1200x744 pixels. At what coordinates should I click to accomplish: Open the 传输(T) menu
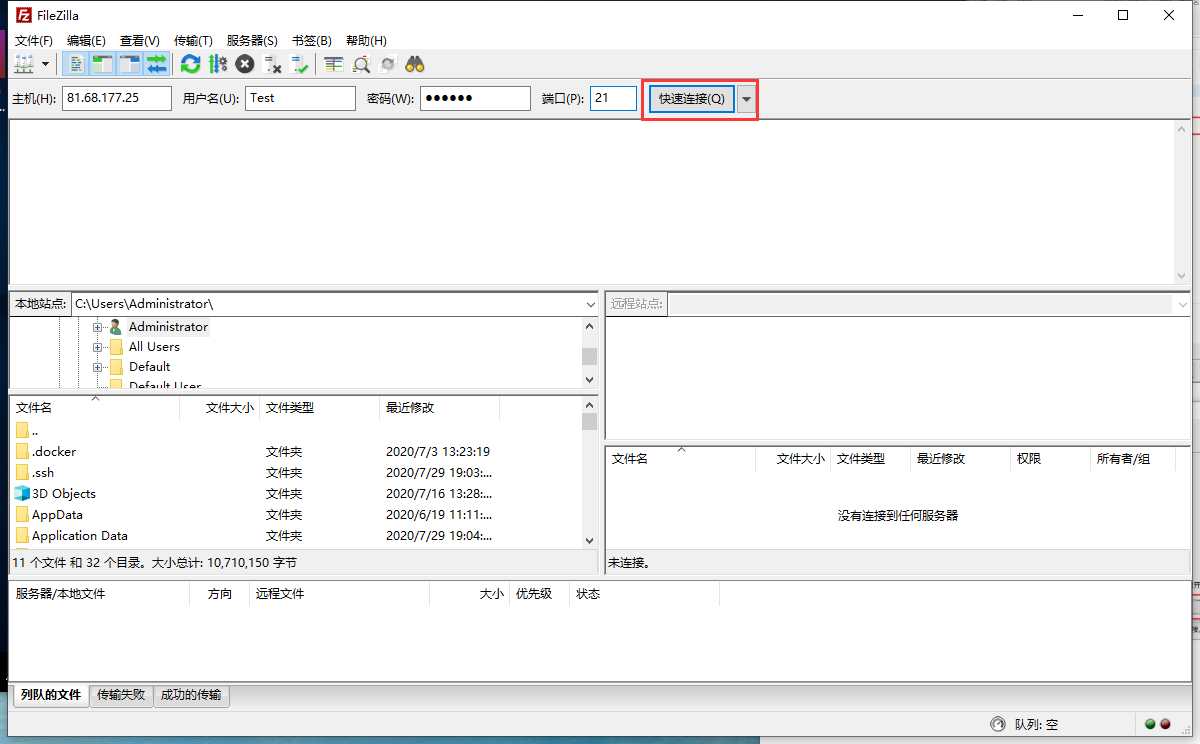click(x=193, y=41)
